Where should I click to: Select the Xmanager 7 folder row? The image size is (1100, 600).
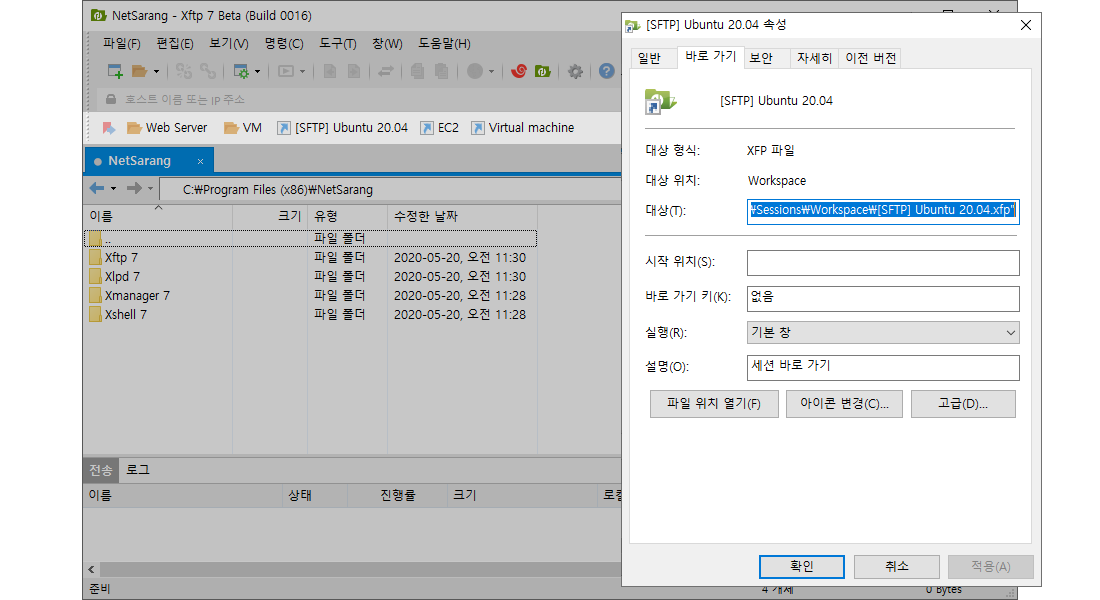point(310,295)
